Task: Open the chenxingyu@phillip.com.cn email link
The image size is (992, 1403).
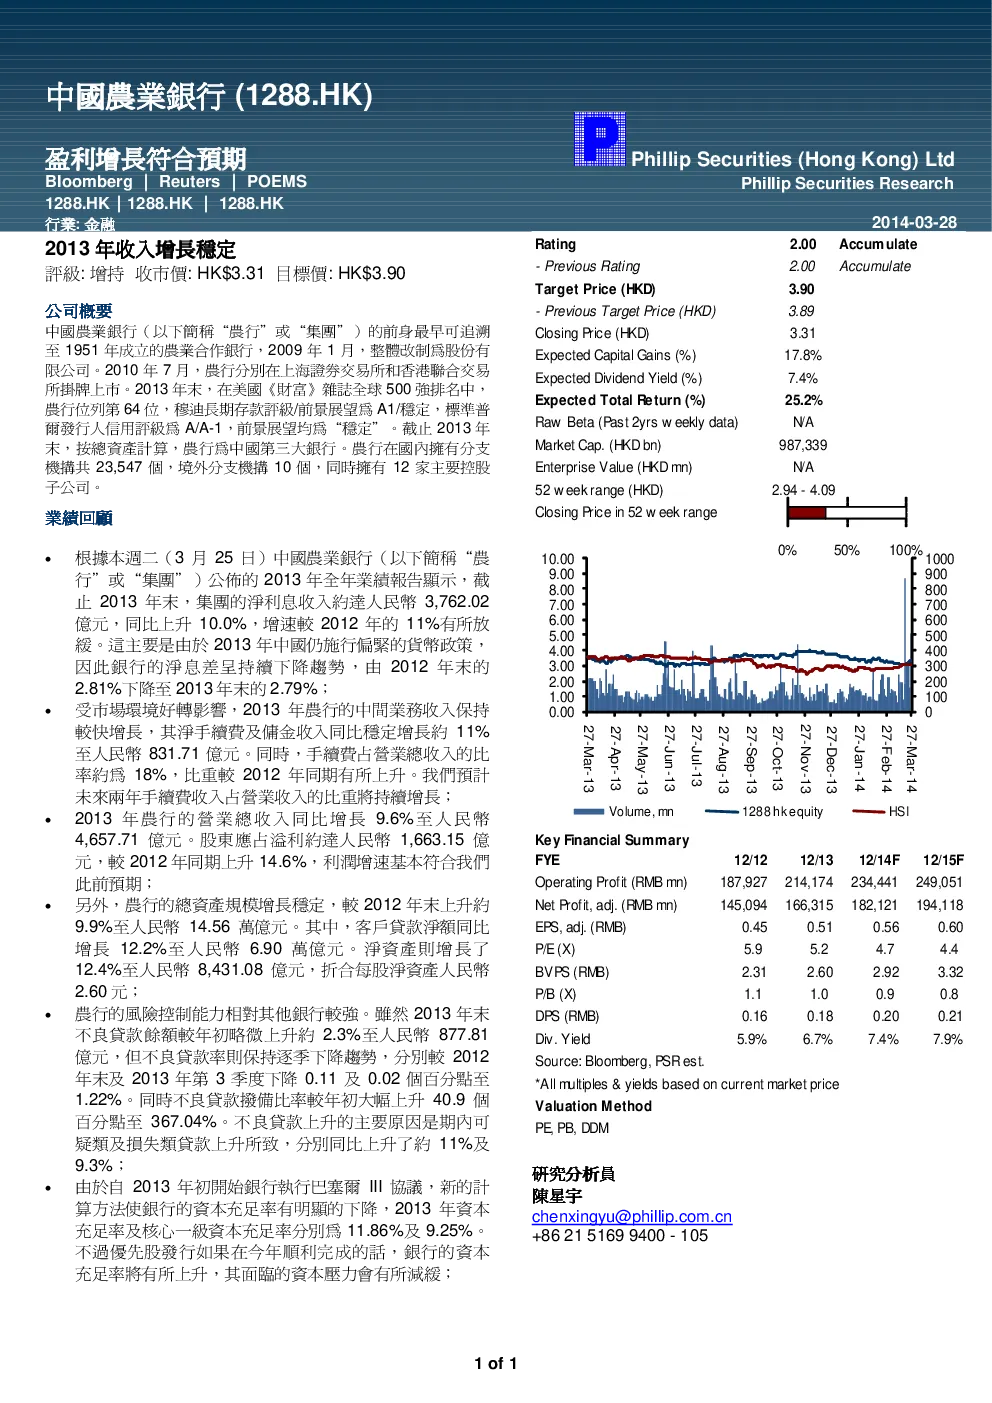Action: tap(632, 1217)
